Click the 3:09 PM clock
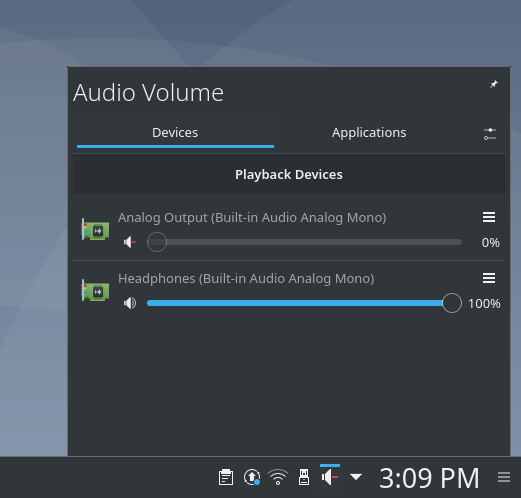This screenshot has height=498, width=521. [x=429, y=478]
